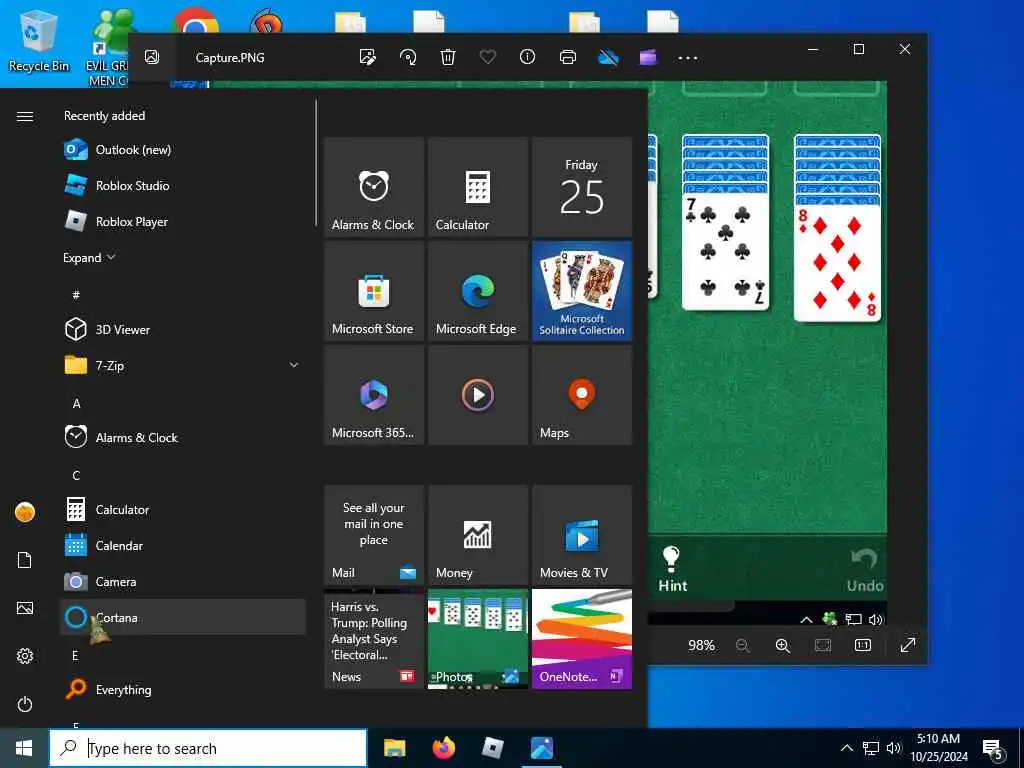Delete Capture.PNG with the trash icon
Viewport: 1024px width, 768px height.
(447, 57)
